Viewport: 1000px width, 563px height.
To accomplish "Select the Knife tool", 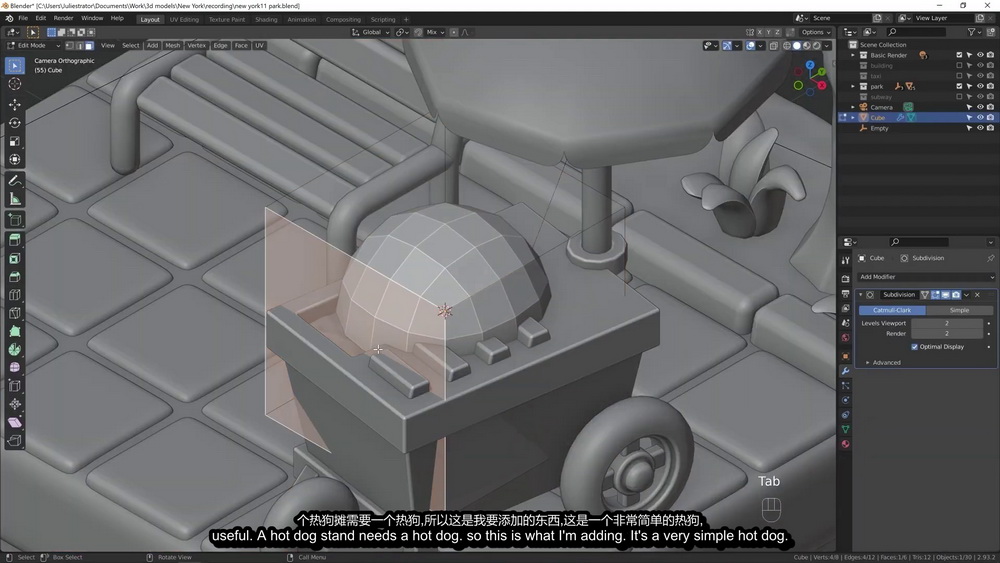I will coord(15,313).
